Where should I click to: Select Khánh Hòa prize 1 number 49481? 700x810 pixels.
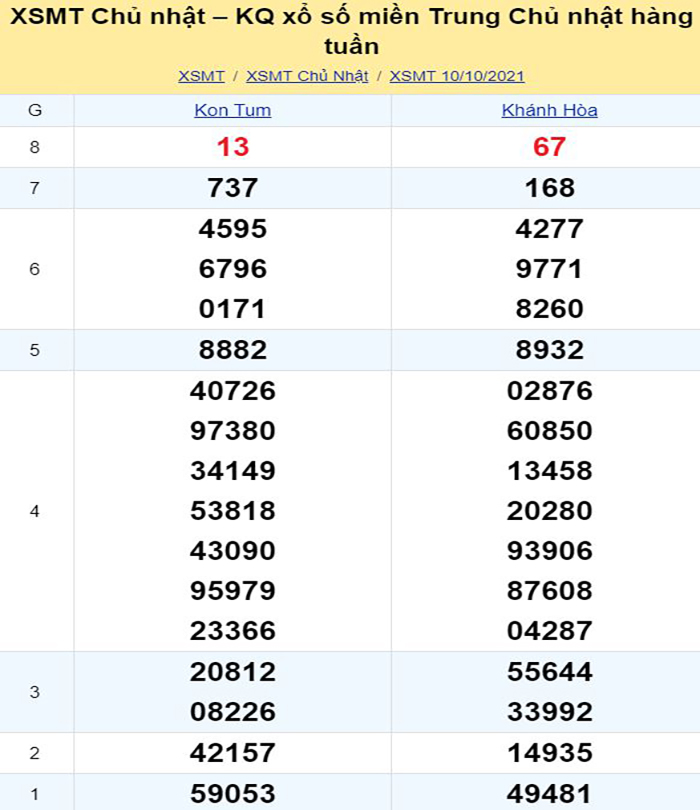click(x=549, y=793)
